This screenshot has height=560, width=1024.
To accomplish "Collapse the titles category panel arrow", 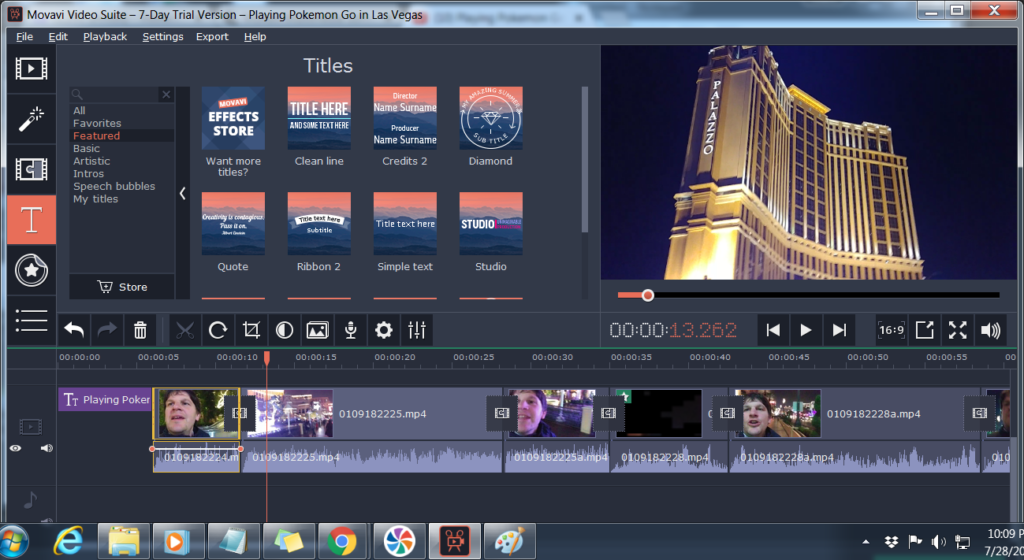I will click(182, 193).
